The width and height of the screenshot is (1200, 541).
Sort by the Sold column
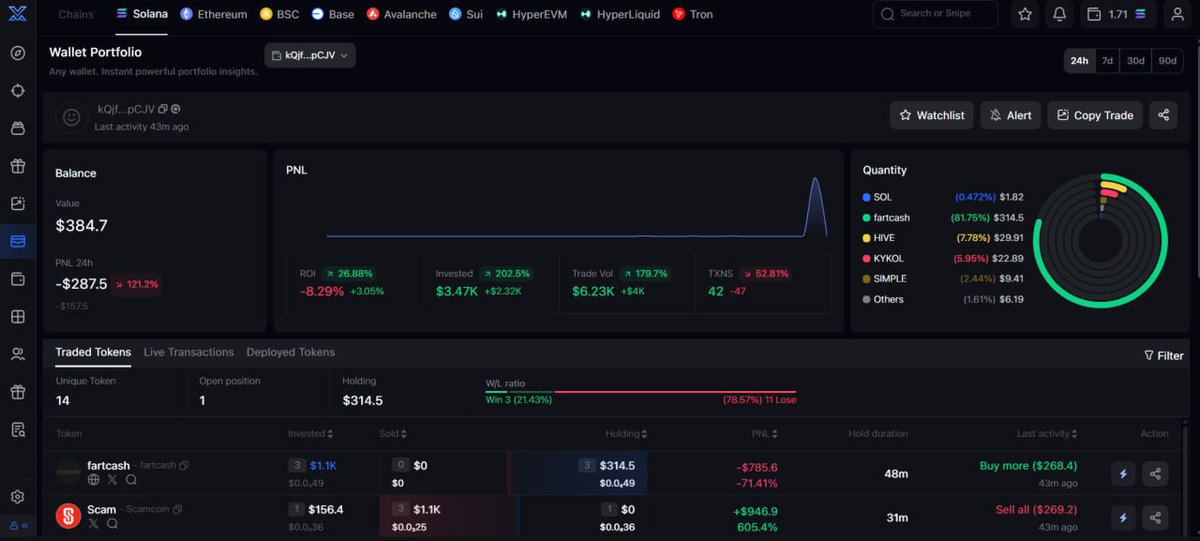point(392,434)
